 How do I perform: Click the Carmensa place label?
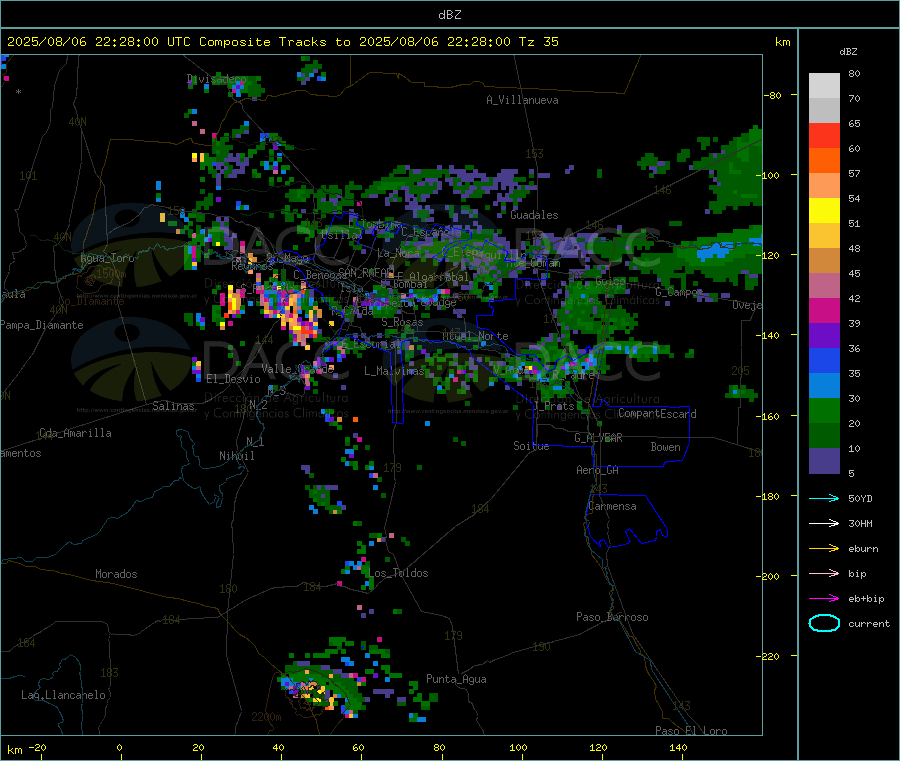pos(612,506)
